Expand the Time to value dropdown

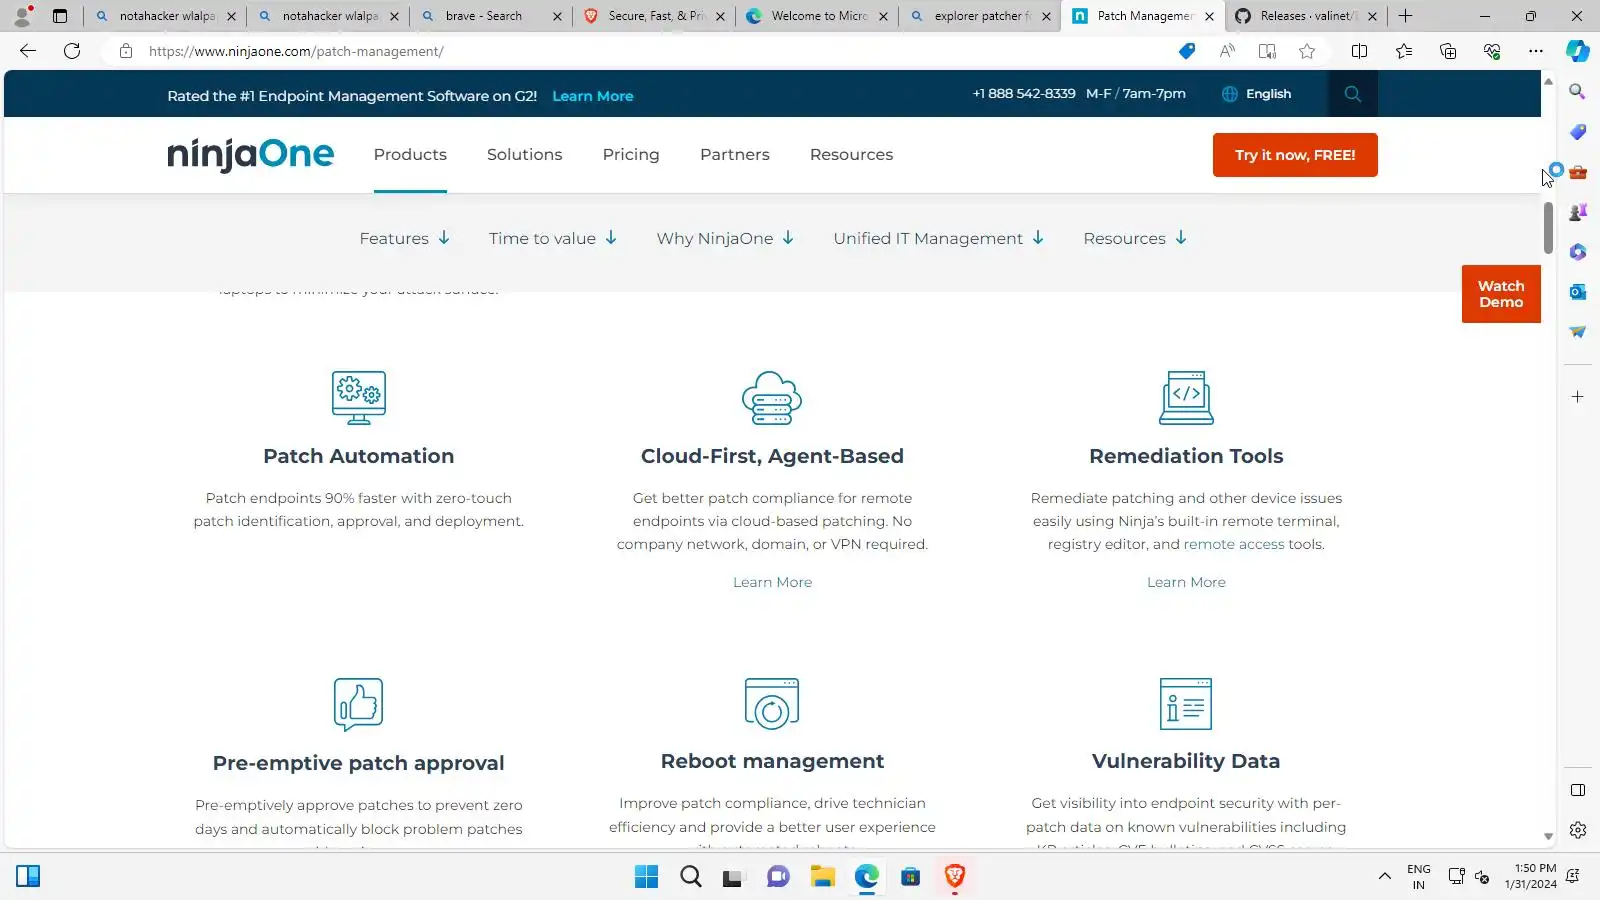[553, 238]
